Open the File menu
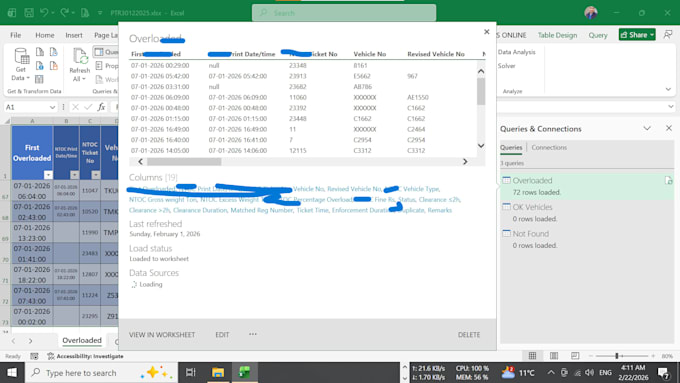Viewport: 680px width, 383px height. 16,35
